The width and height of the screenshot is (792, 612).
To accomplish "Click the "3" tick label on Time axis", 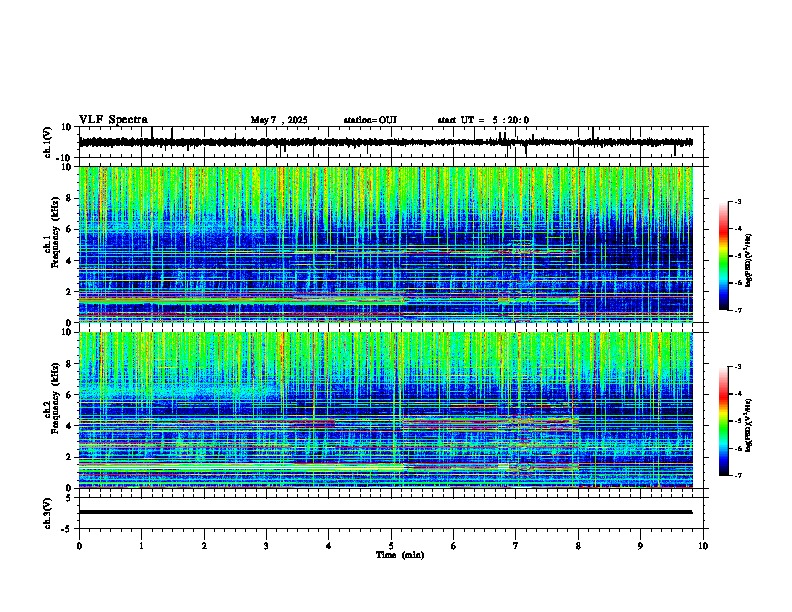I will [266, 546].
